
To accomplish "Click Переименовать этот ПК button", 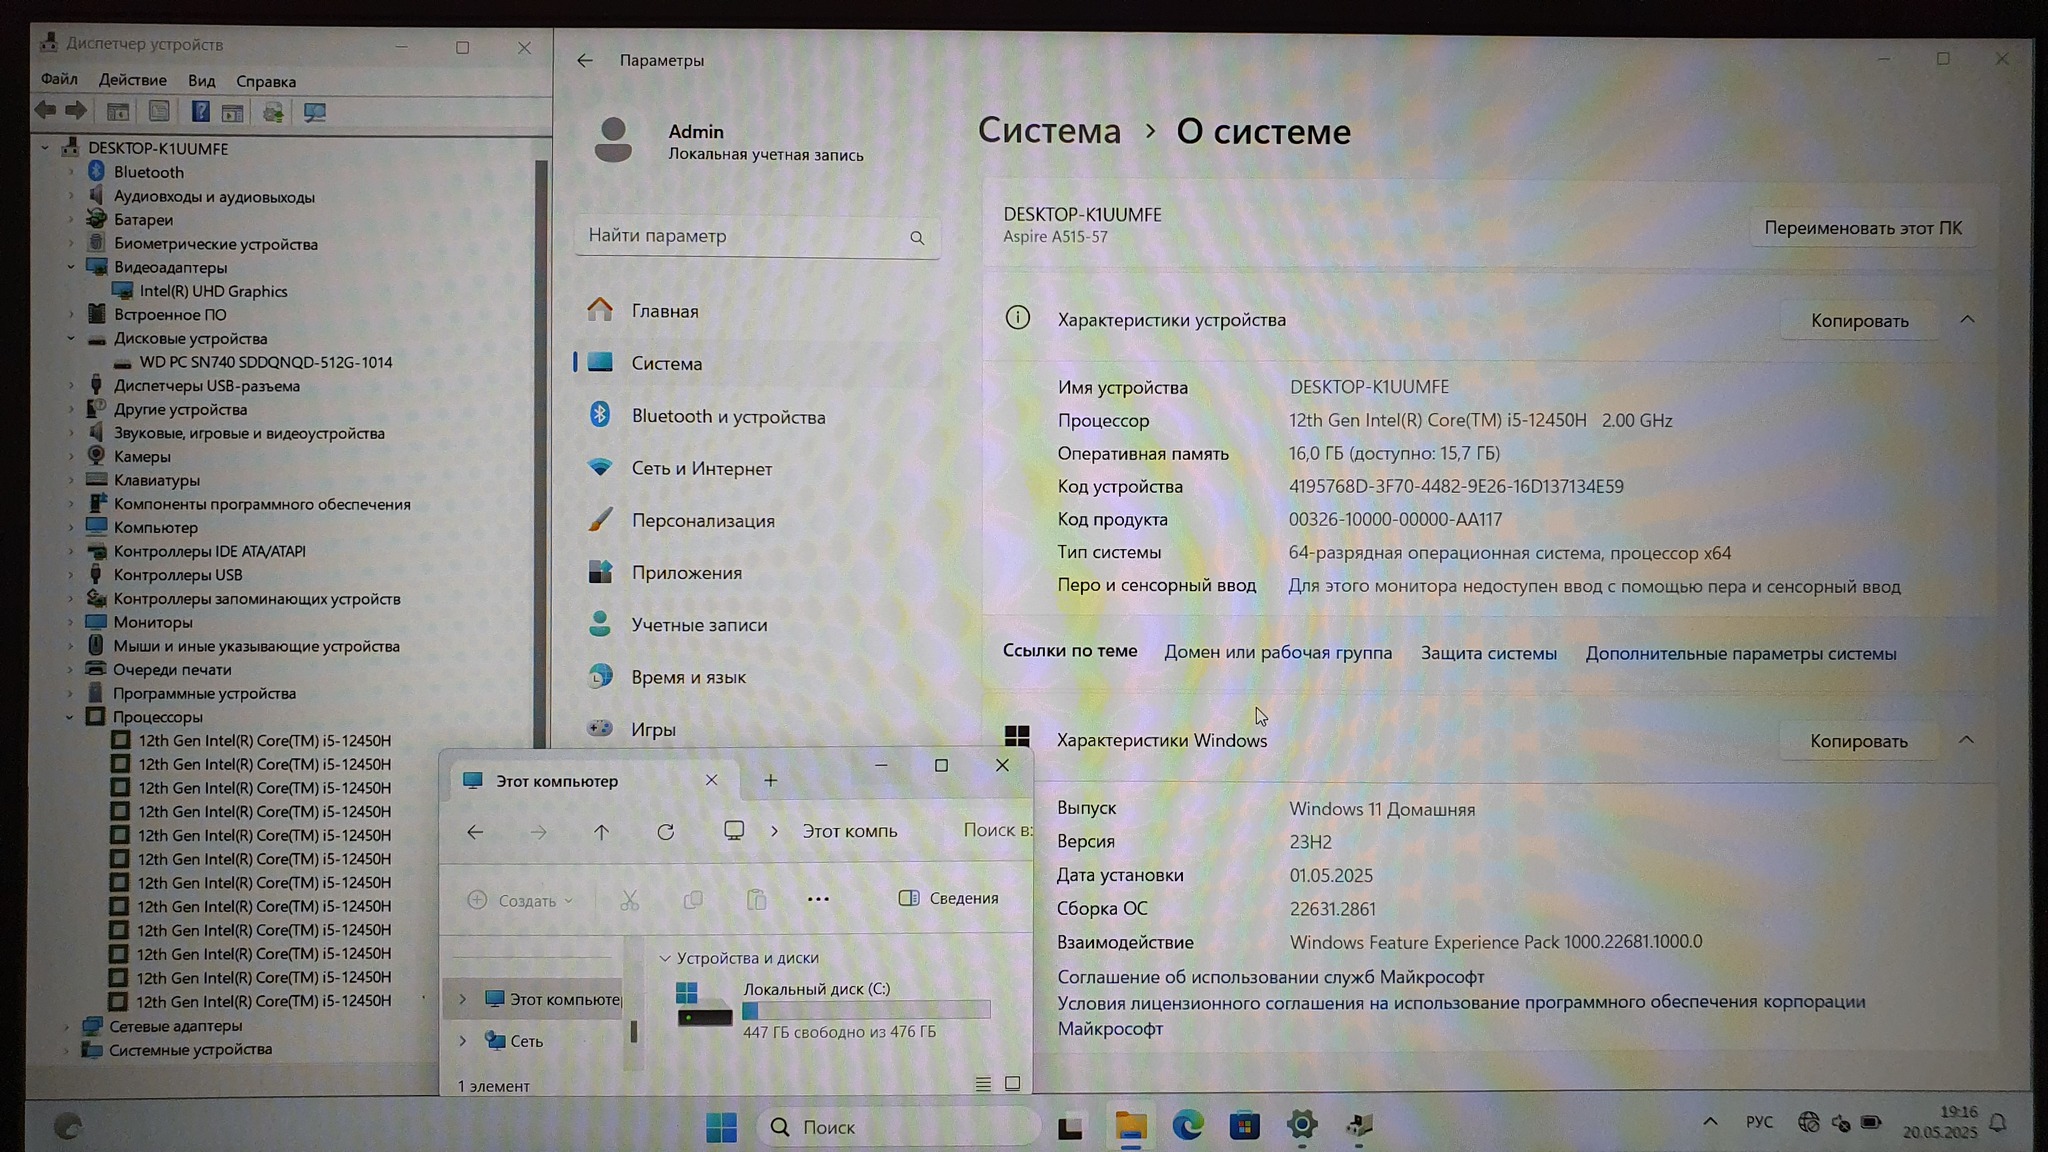I will pos(1862,228).
